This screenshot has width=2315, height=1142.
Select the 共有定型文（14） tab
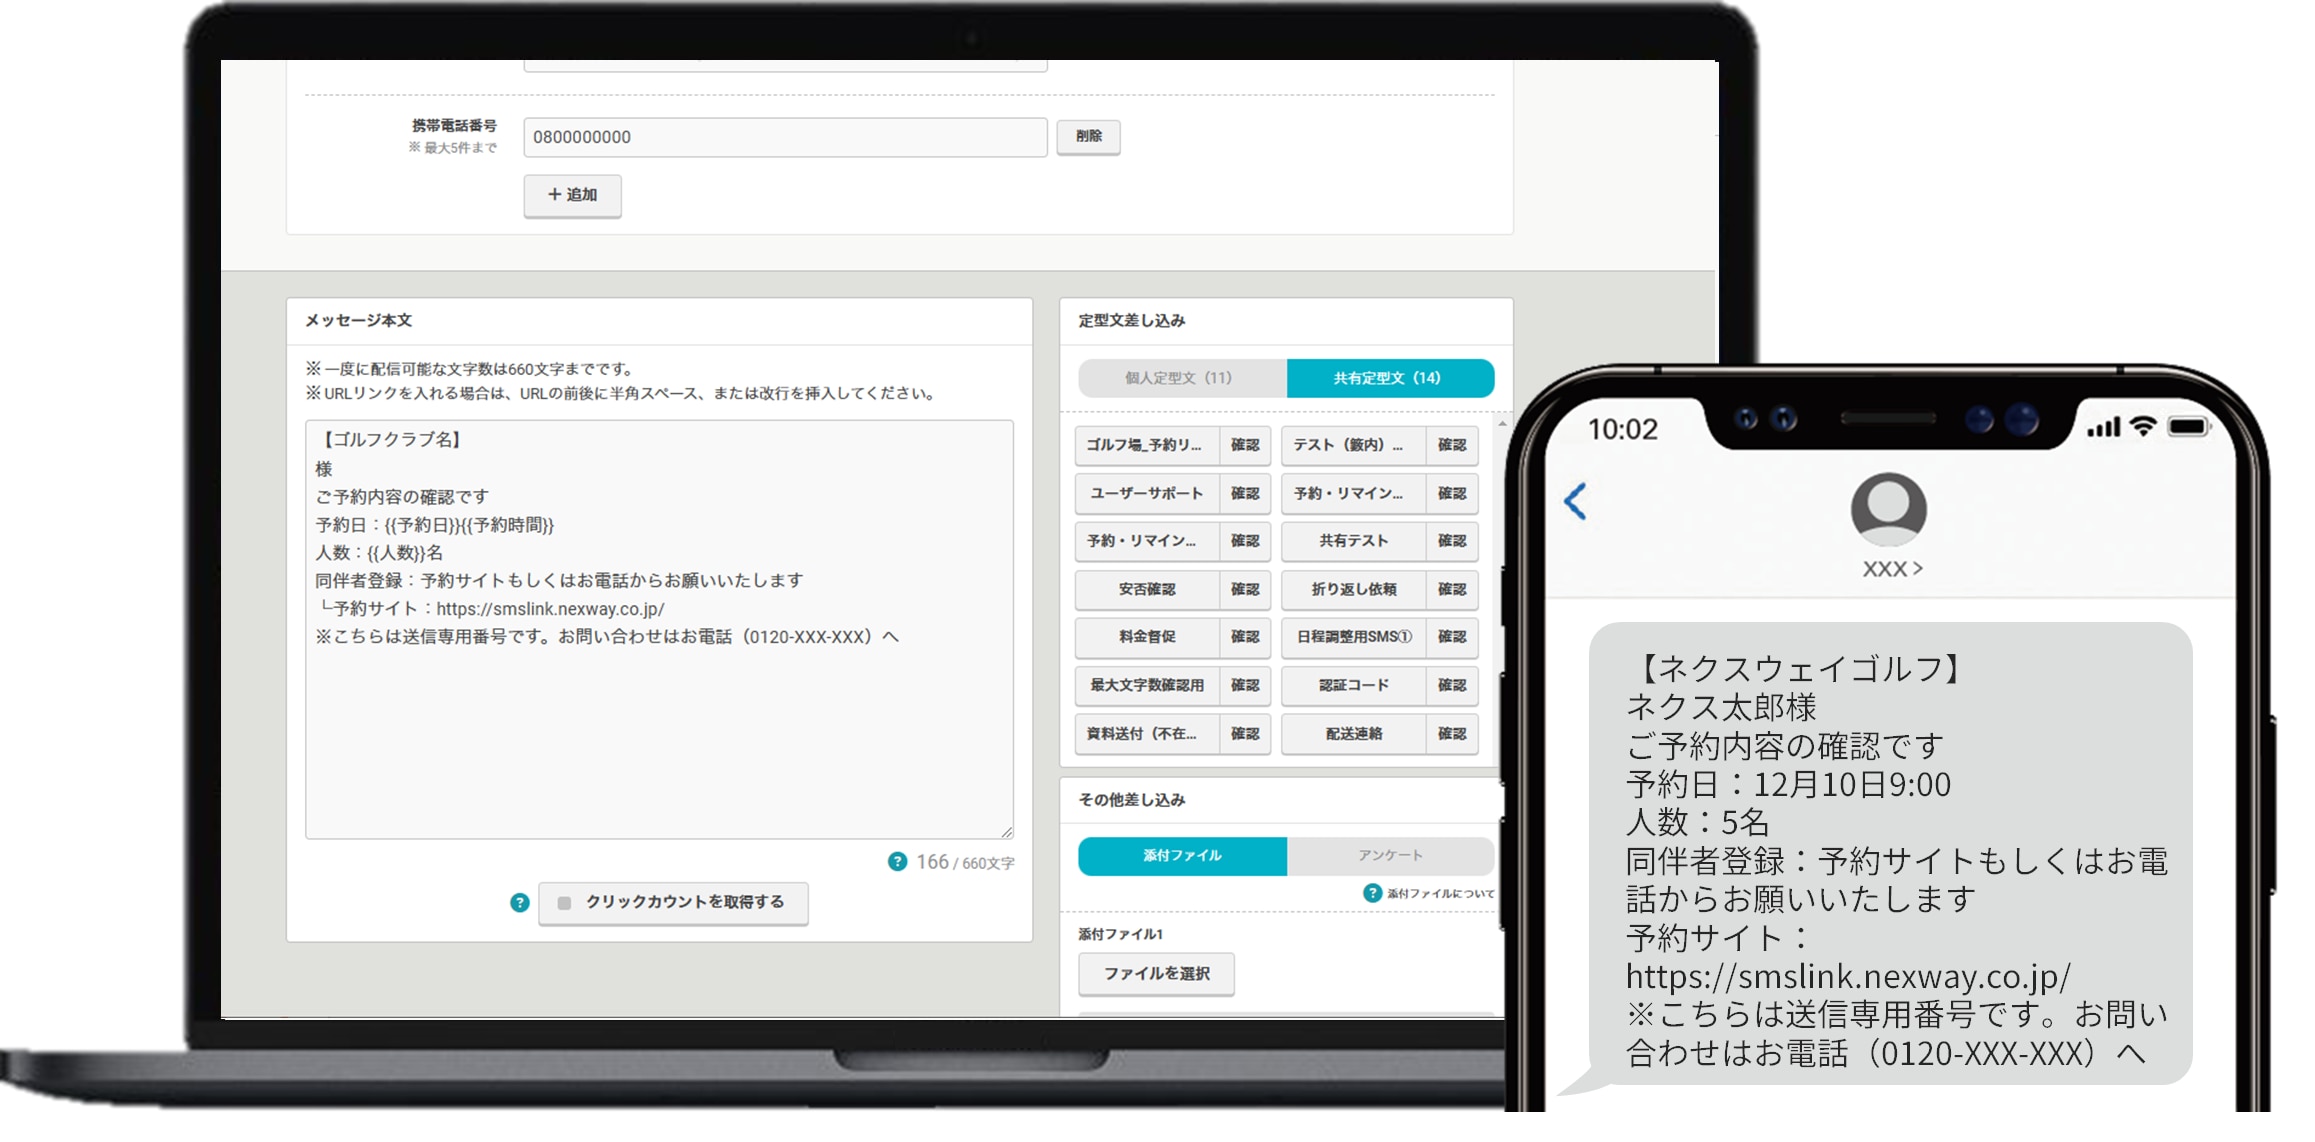click(x=1392, y=378)
